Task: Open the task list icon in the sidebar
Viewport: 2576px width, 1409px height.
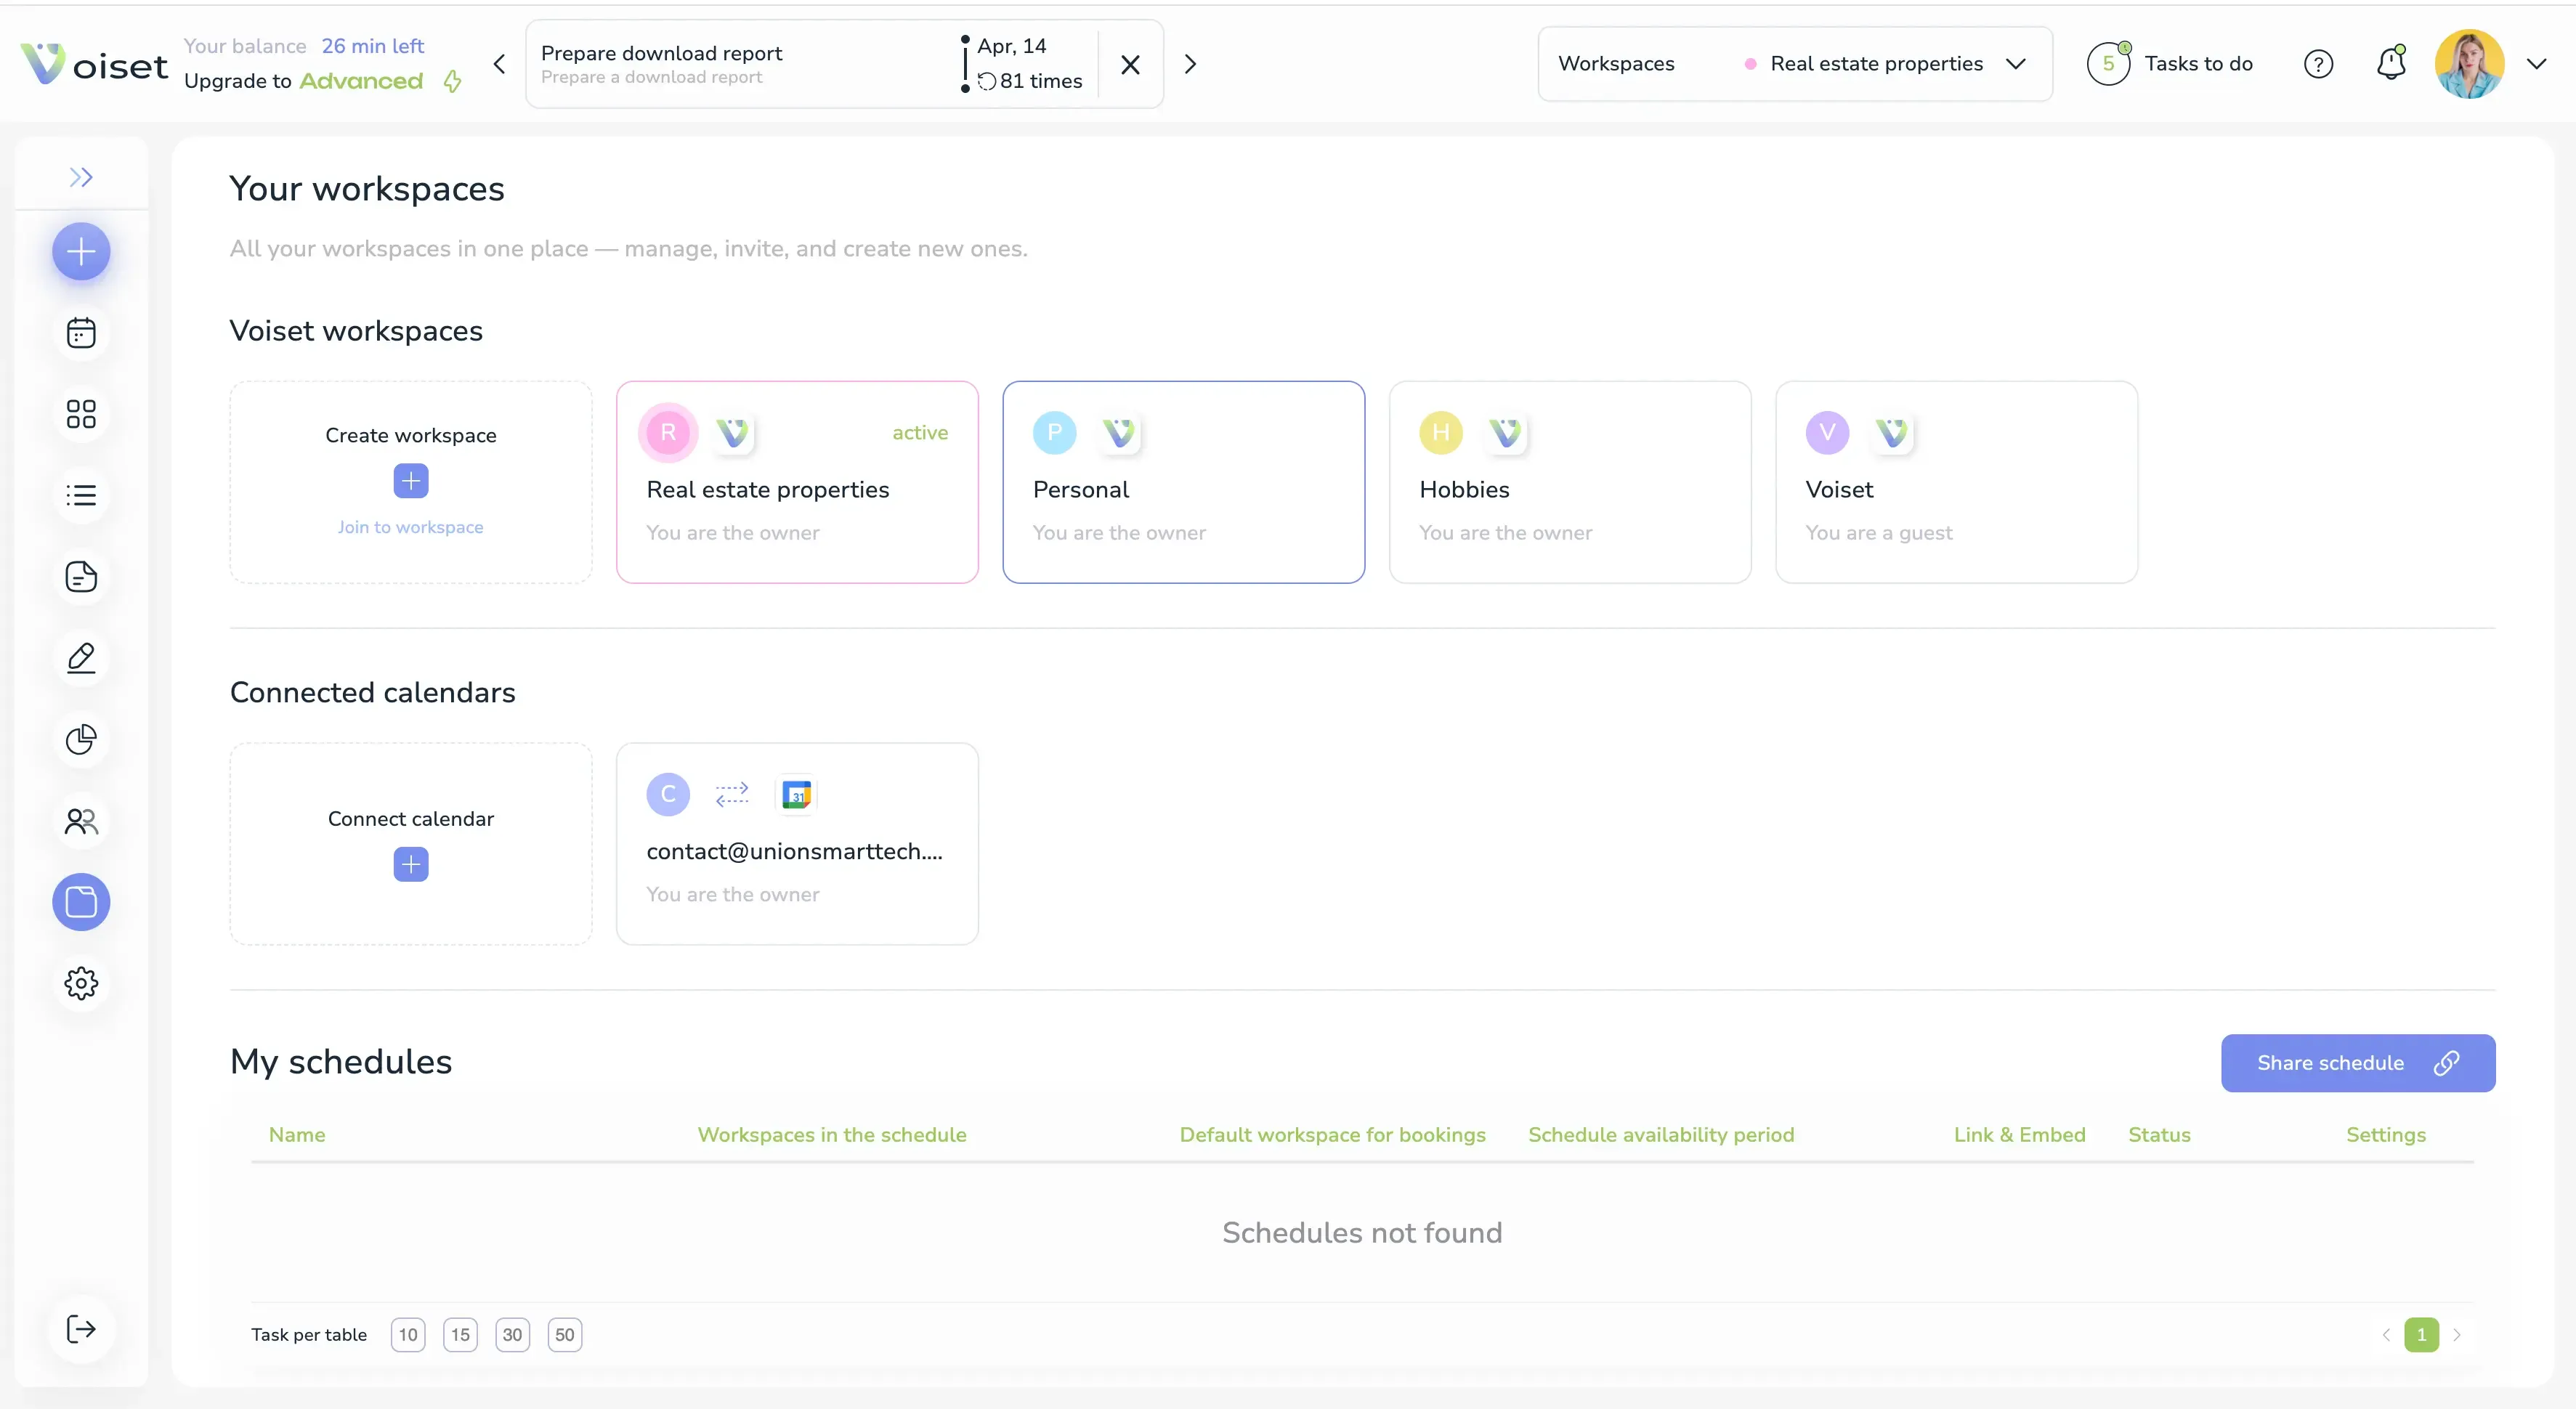Action: pos(80,495)
